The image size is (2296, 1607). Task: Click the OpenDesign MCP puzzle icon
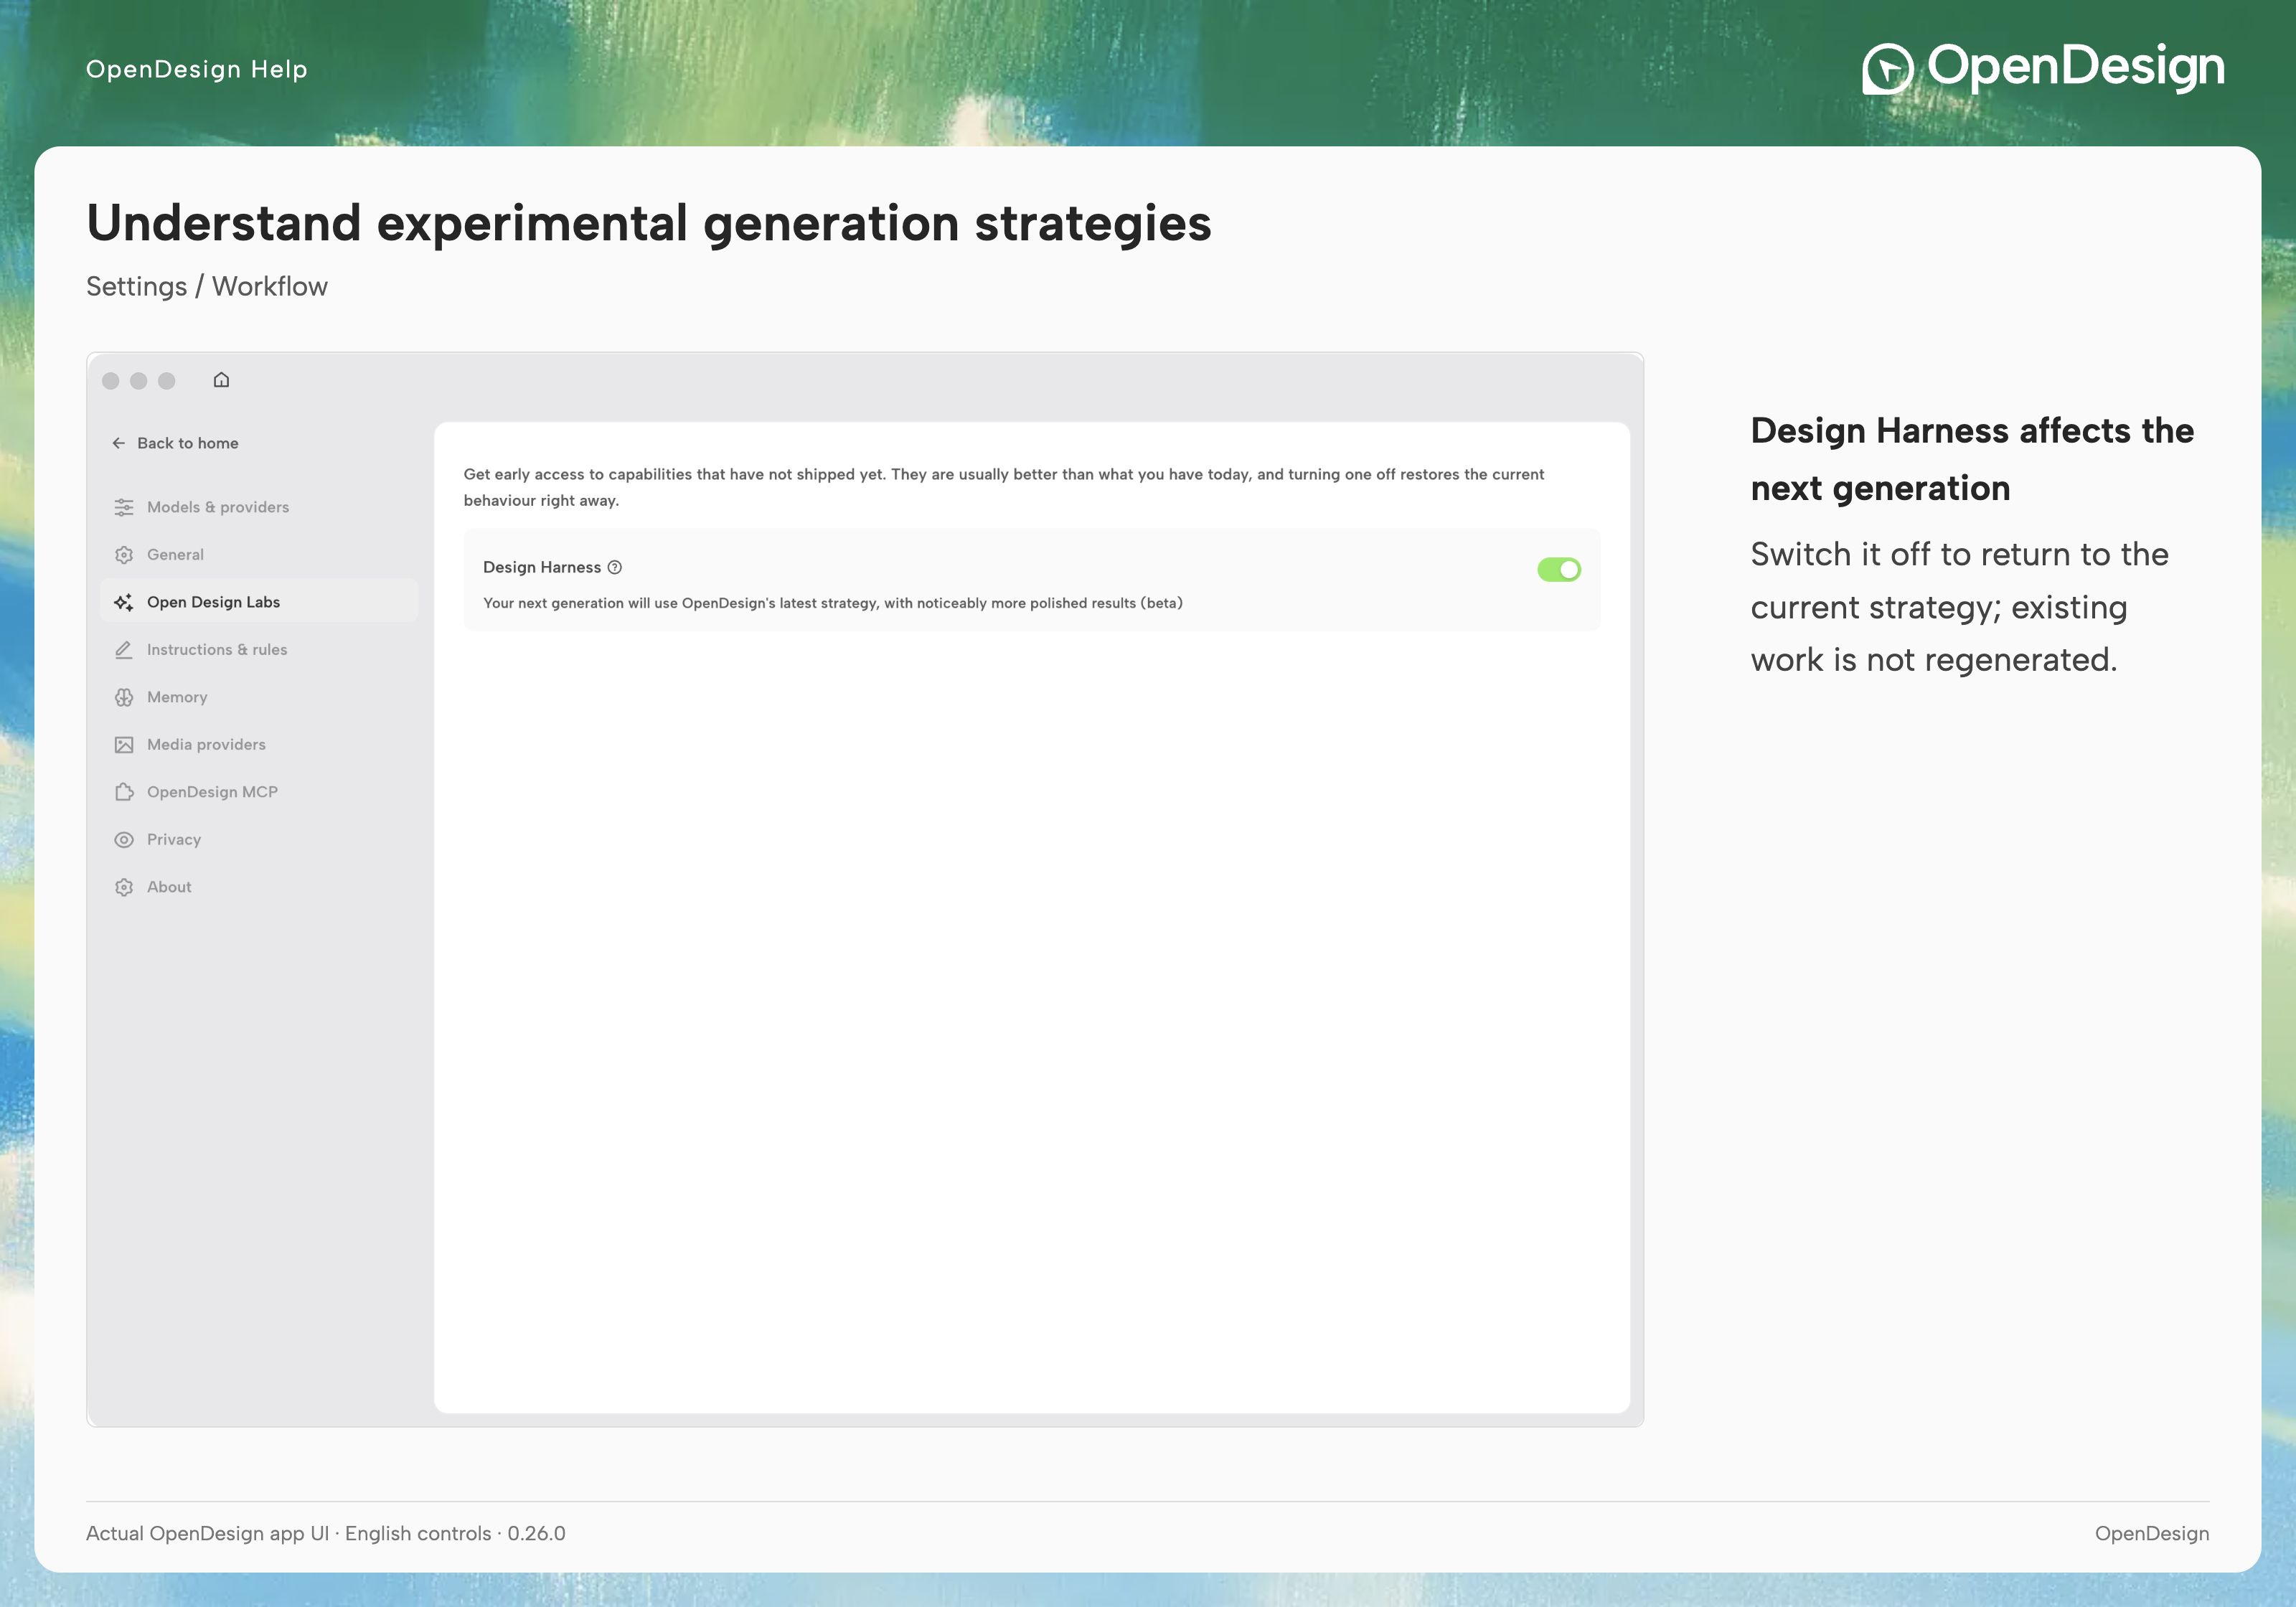124,792
